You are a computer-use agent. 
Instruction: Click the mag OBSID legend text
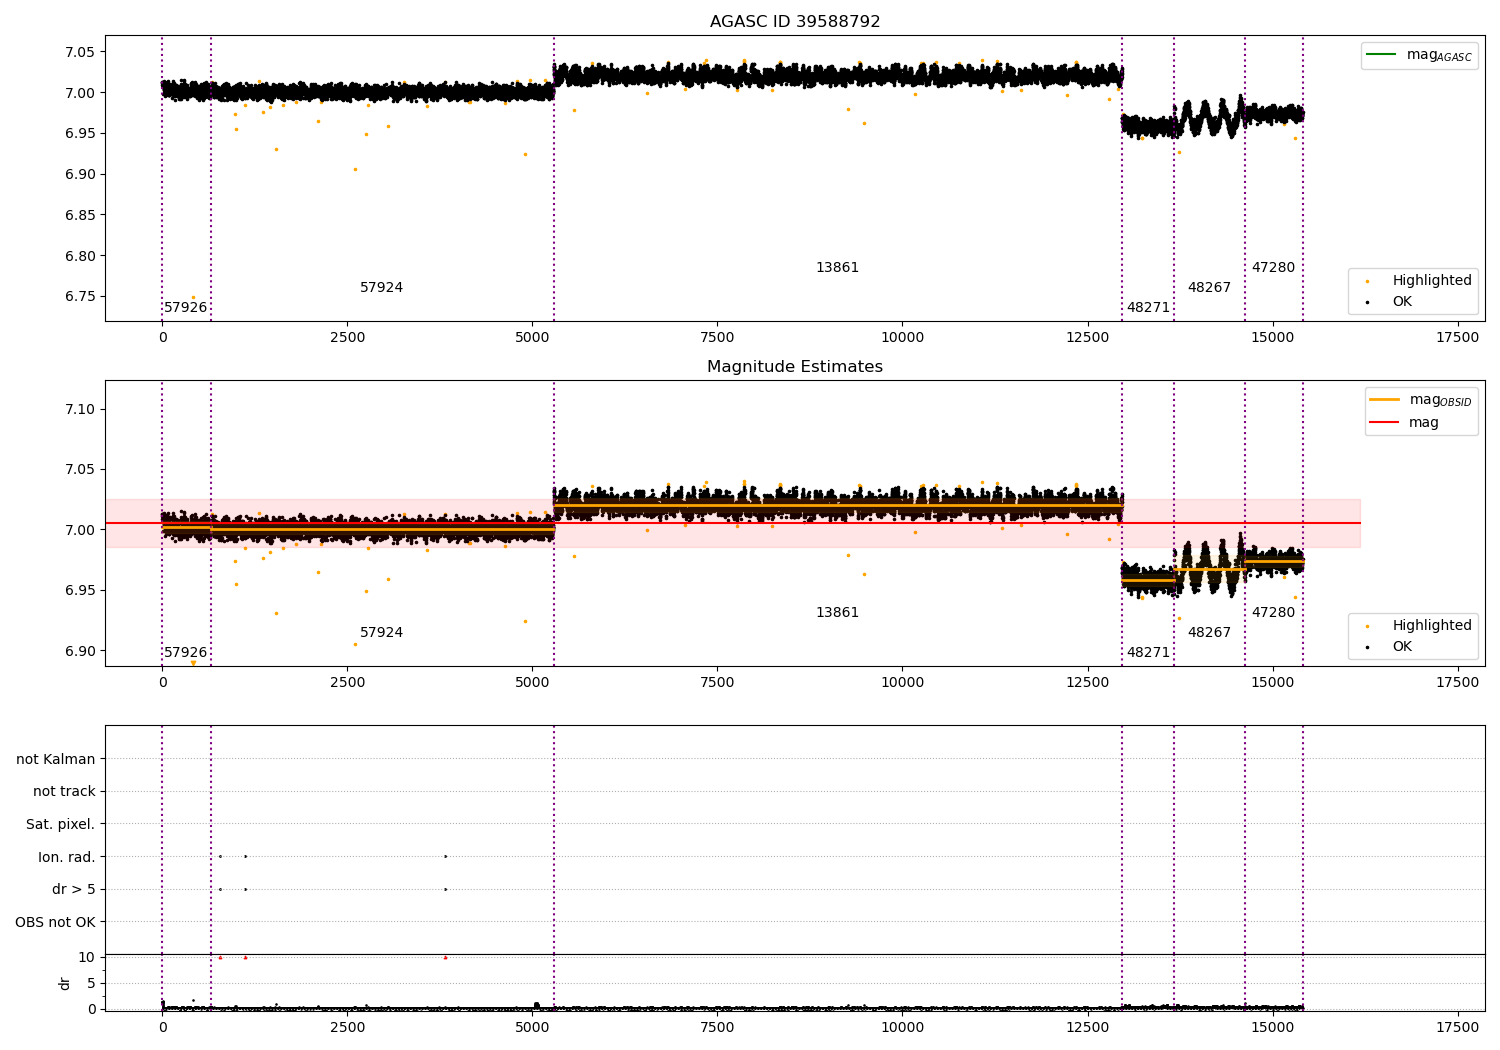click(x=1441, y=400)
